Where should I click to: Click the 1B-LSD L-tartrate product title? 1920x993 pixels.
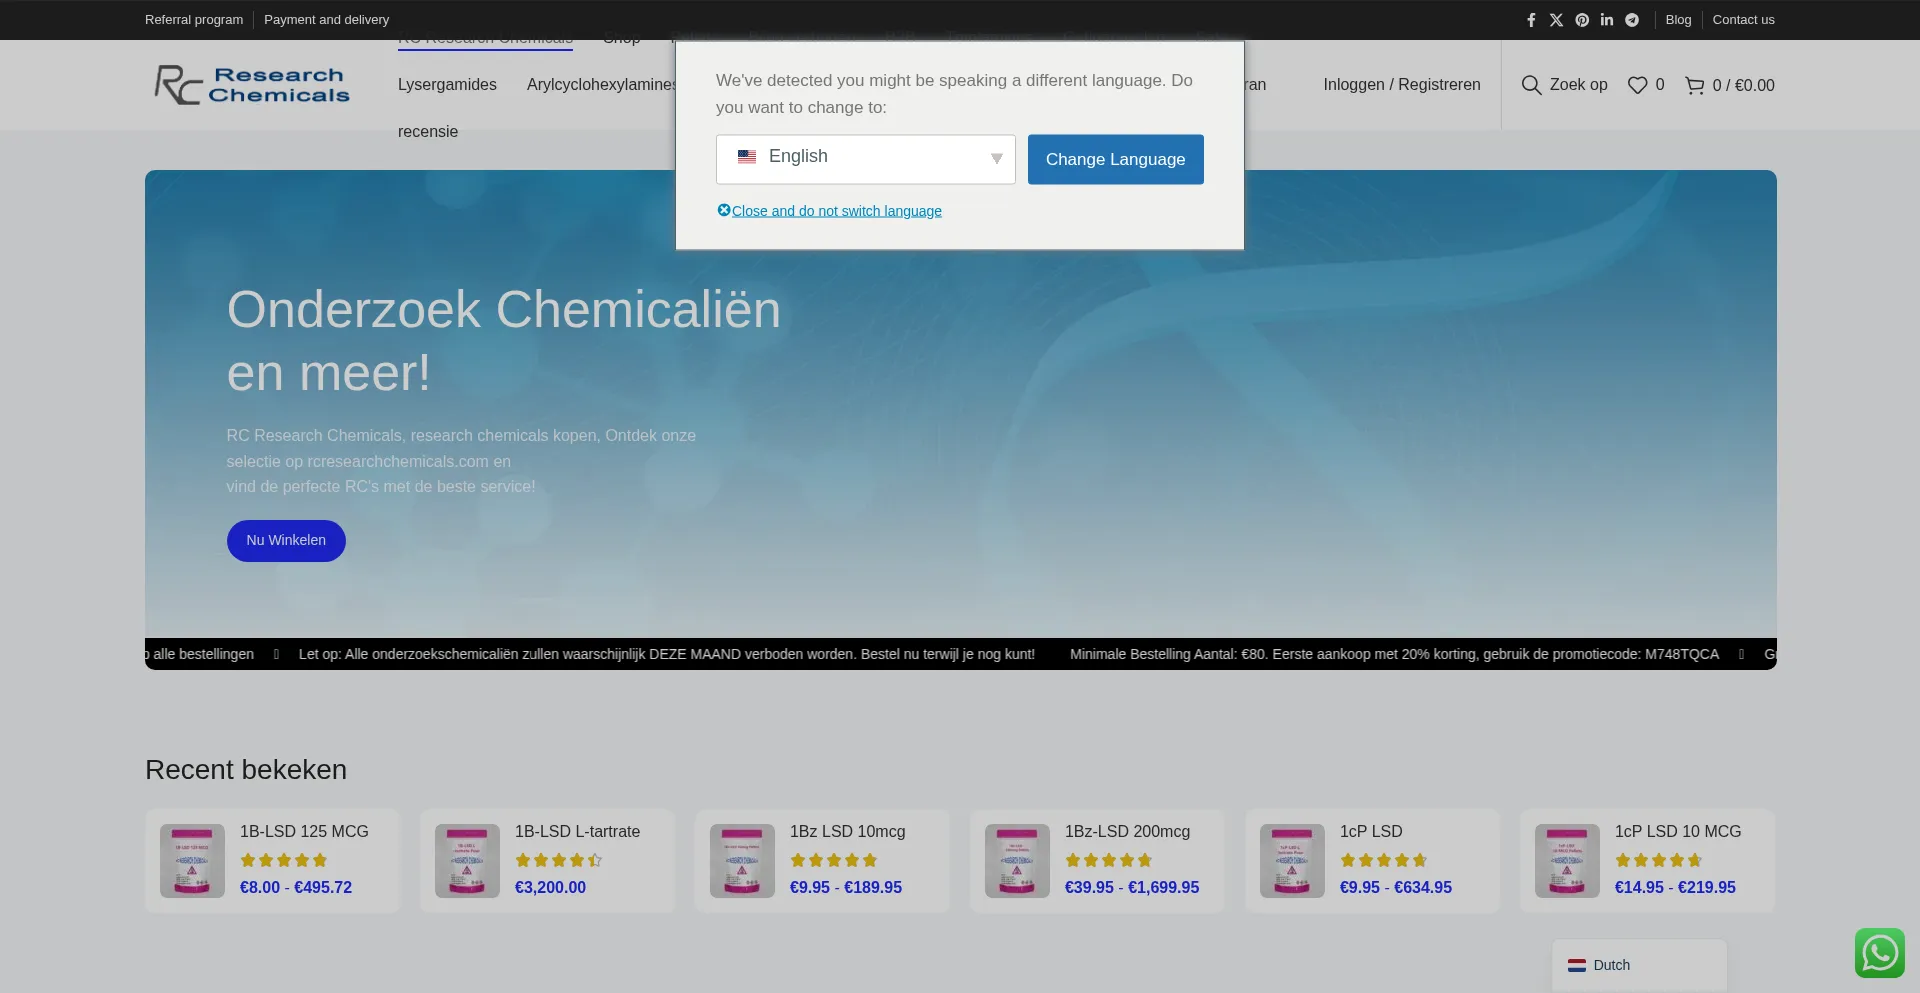tap(577, 832)
